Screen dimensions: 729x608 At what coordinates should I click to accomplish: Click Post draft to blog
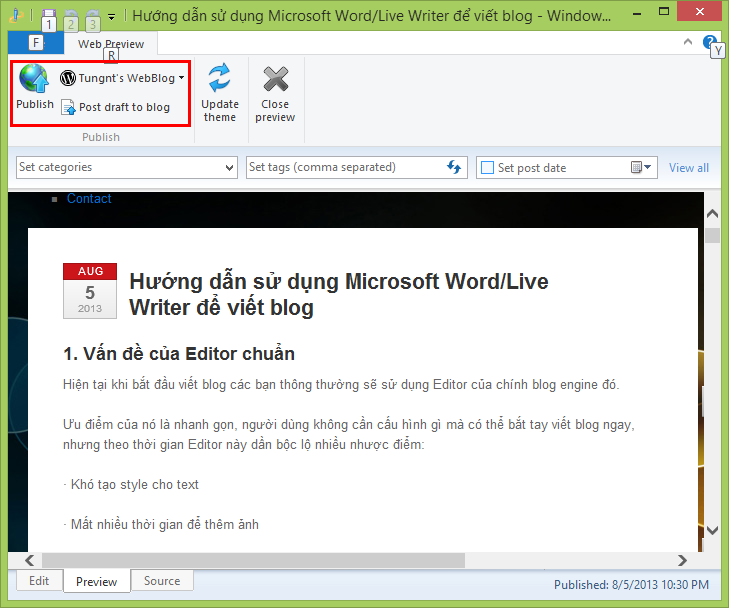[115, 107]
